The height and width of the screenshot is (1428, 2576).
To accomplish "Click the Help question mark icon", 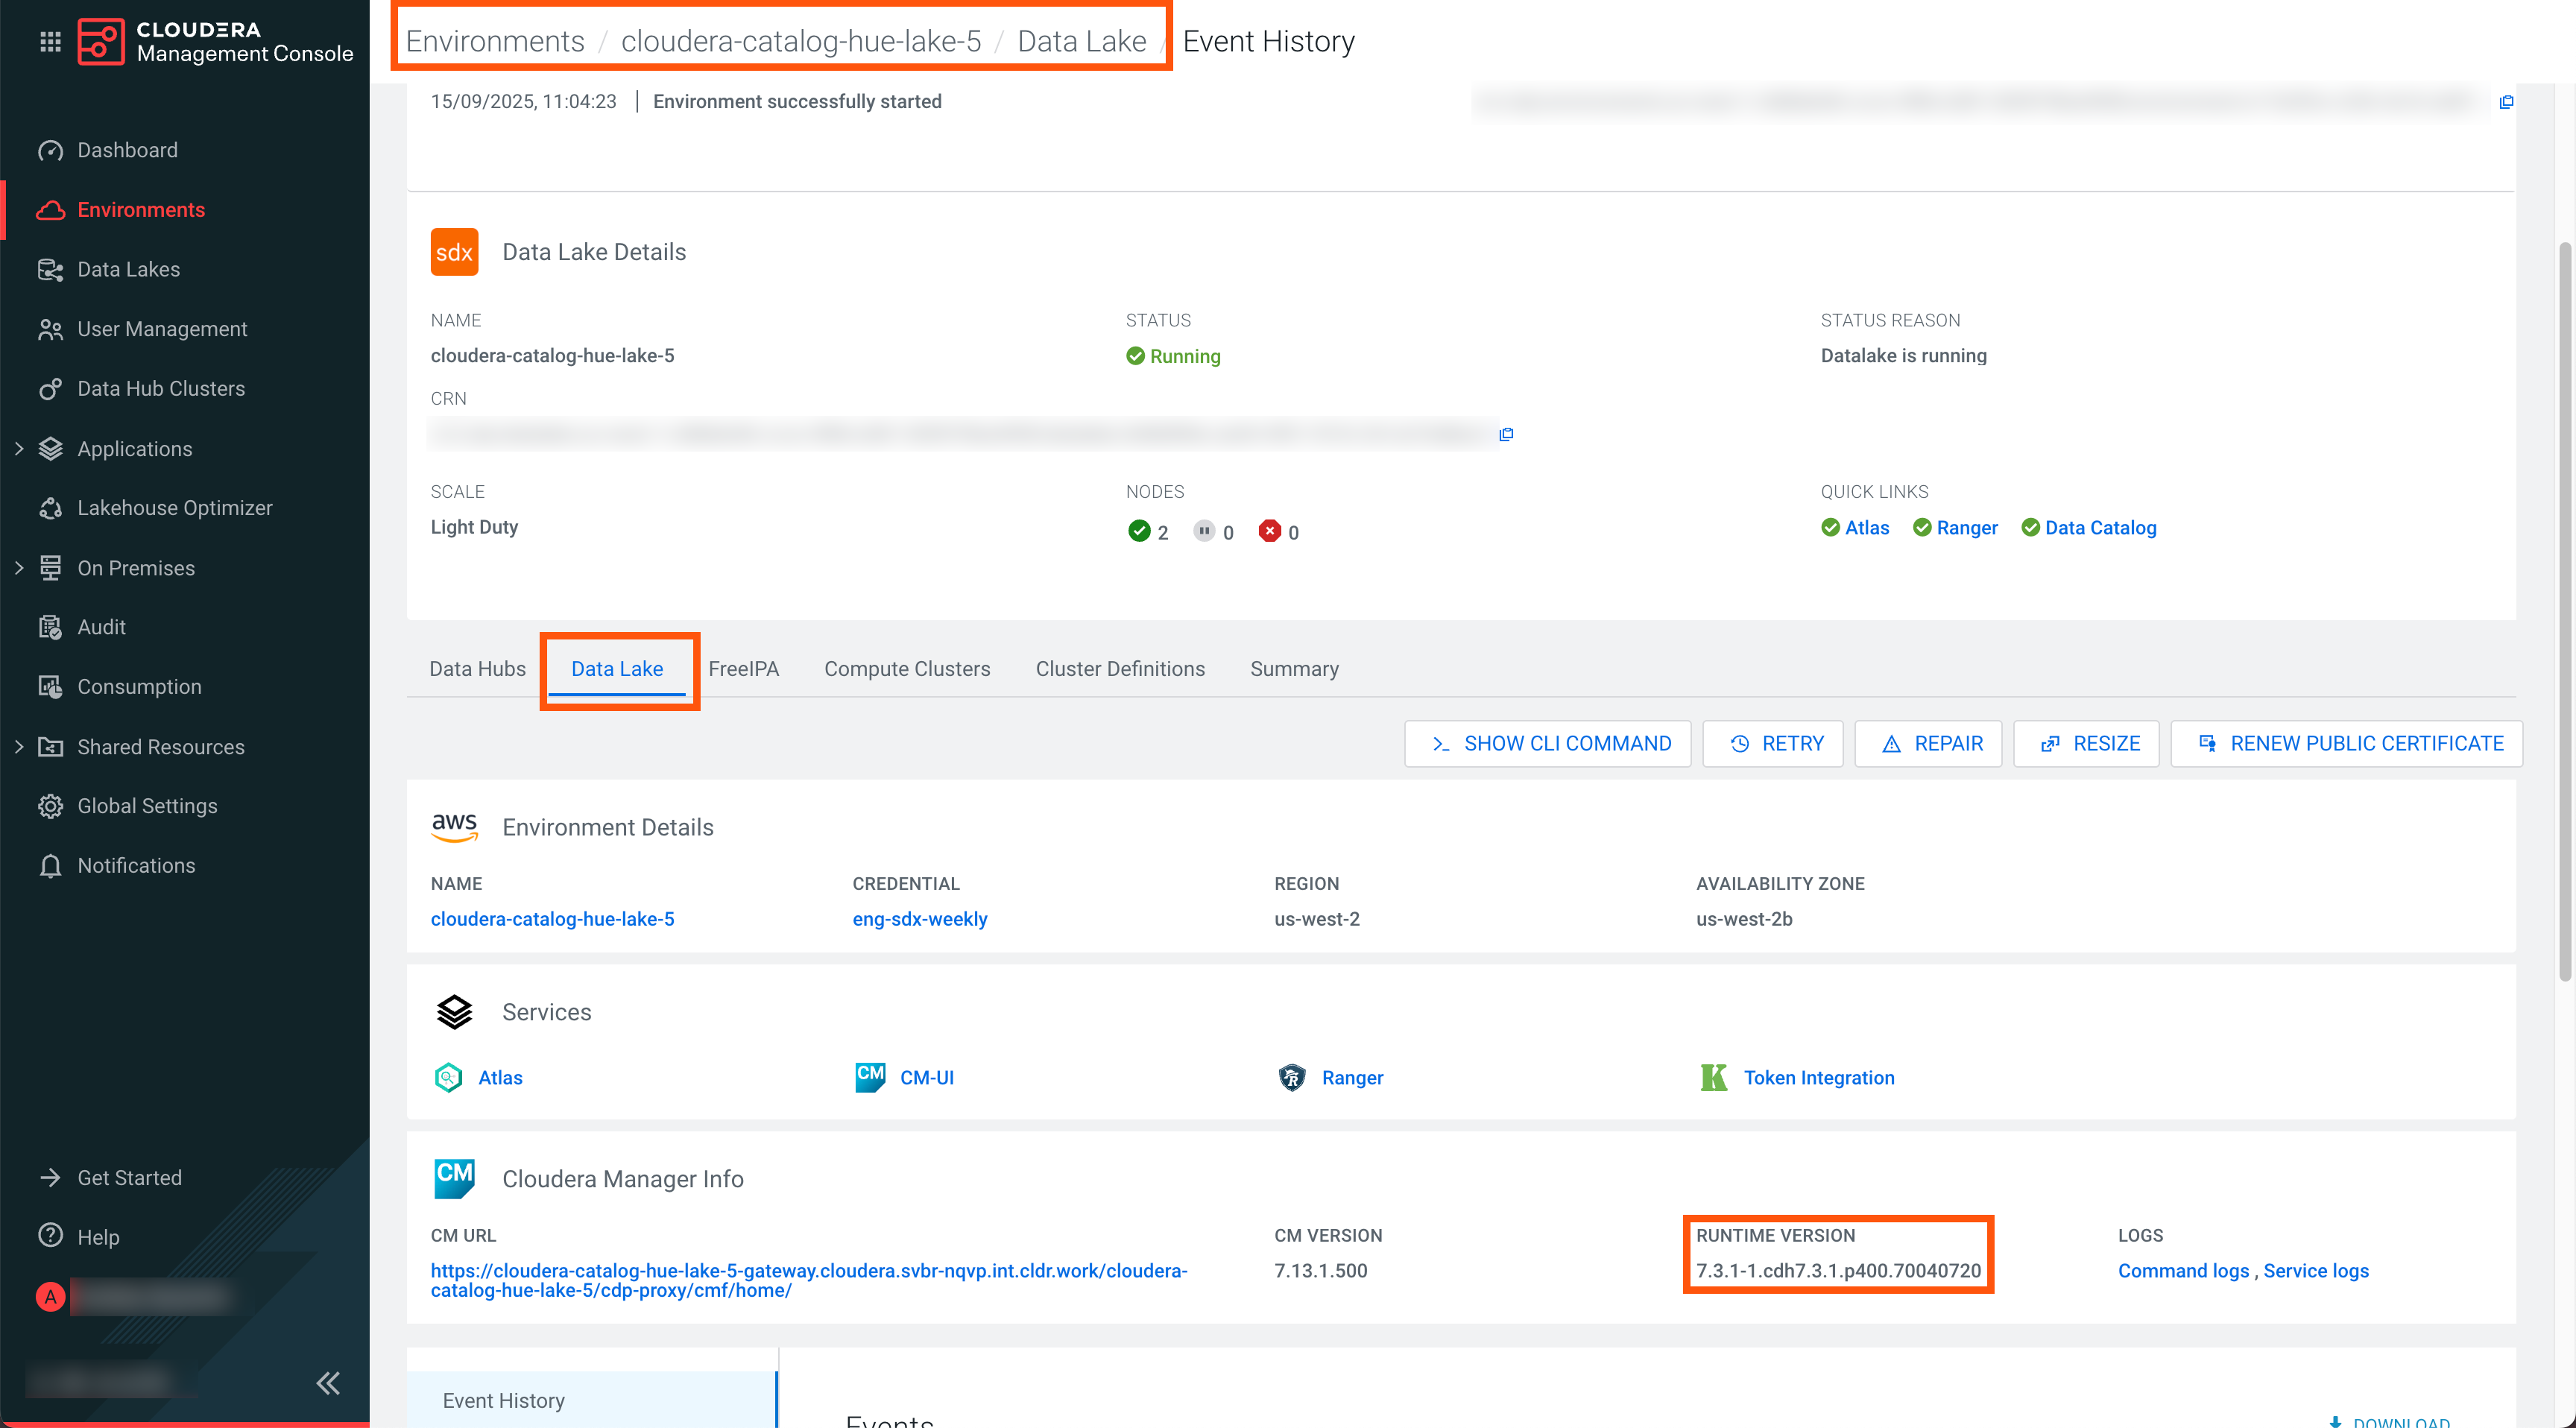I will point(50,1236).
